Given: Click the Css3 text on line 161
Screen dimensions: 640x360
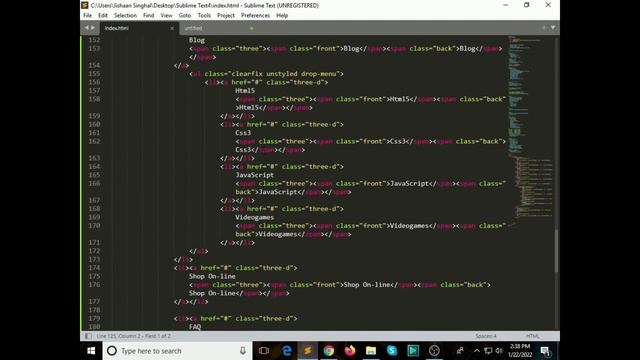Looking at the screenshot, I should pos(243,133).
